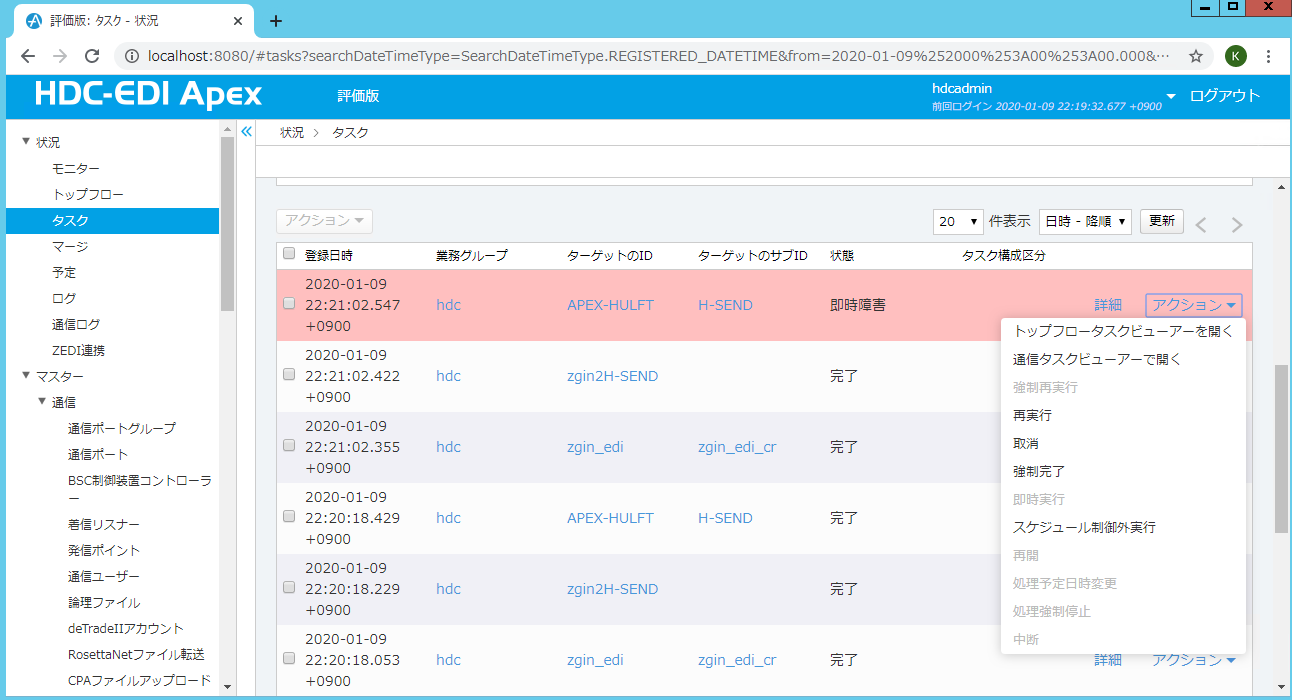Click the browser address bar URL

(x=658, y=56)
